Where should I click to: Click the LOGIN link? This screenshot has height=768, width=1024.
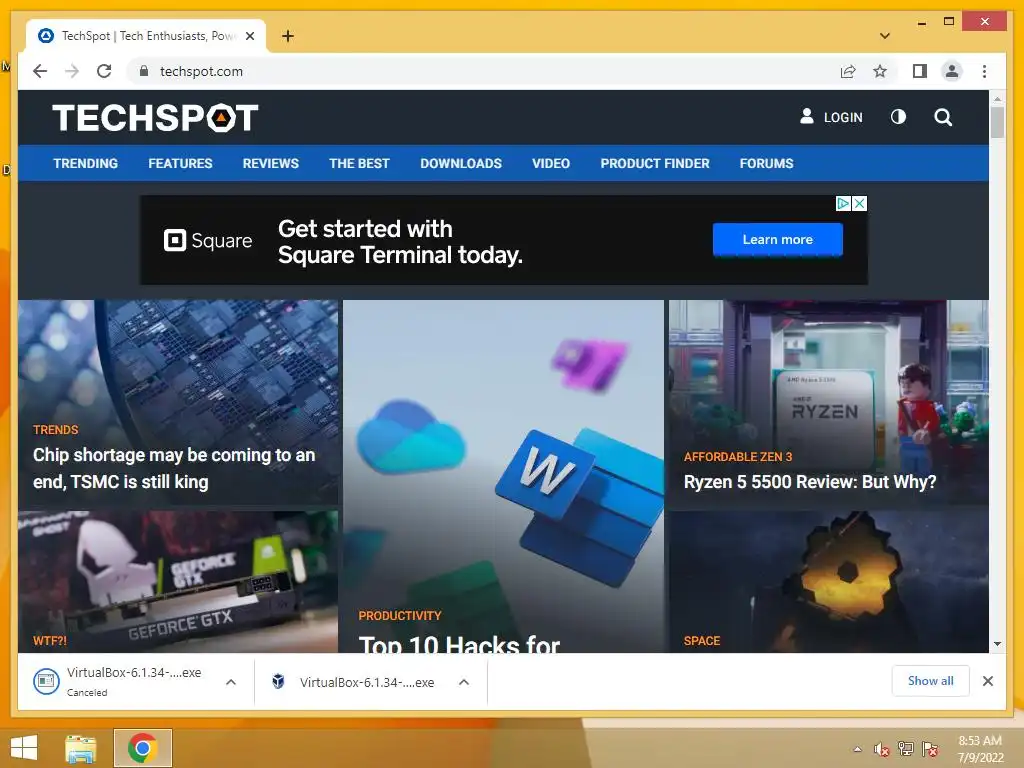831,117
